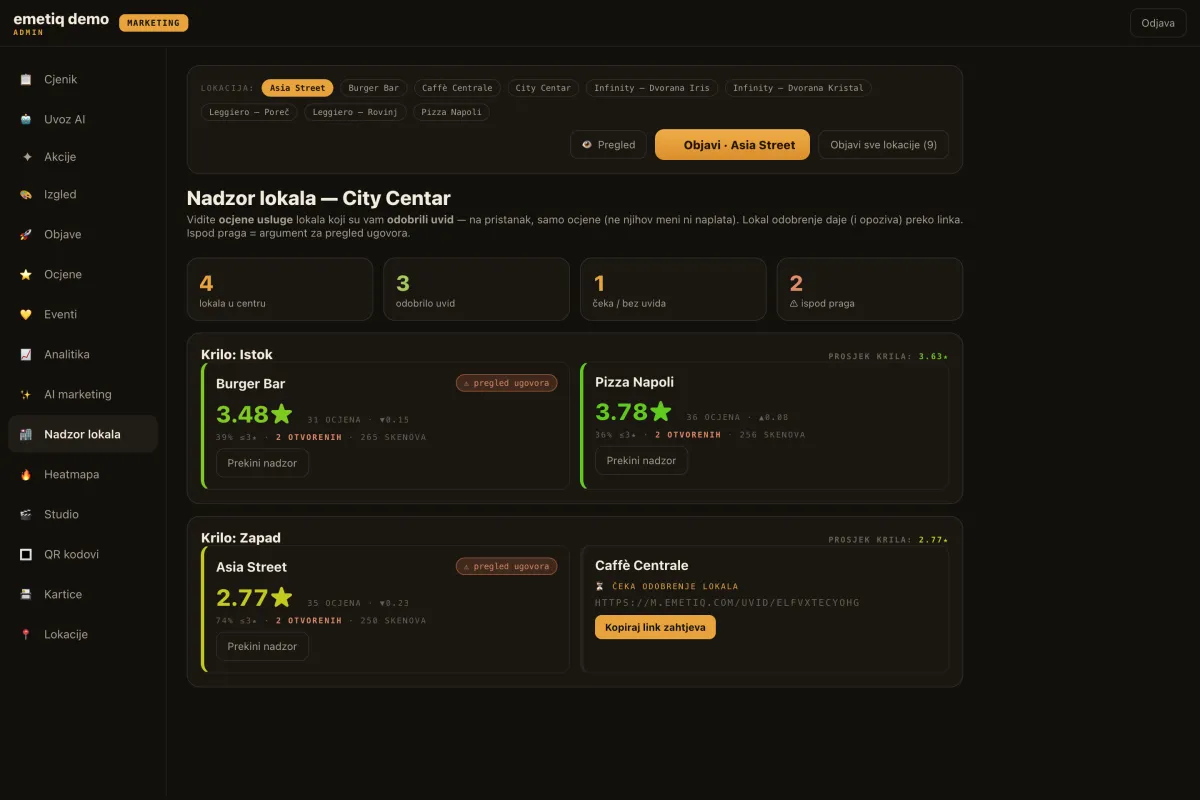Click Prekini nadzor for Pizza Napoli
1200x800 pixels.
(x=641, y=461)
